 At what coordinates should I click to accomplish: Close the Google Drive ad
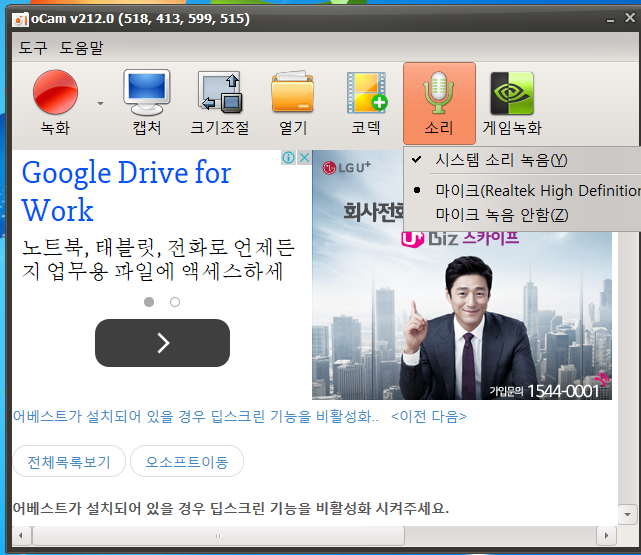click(305, 157)
